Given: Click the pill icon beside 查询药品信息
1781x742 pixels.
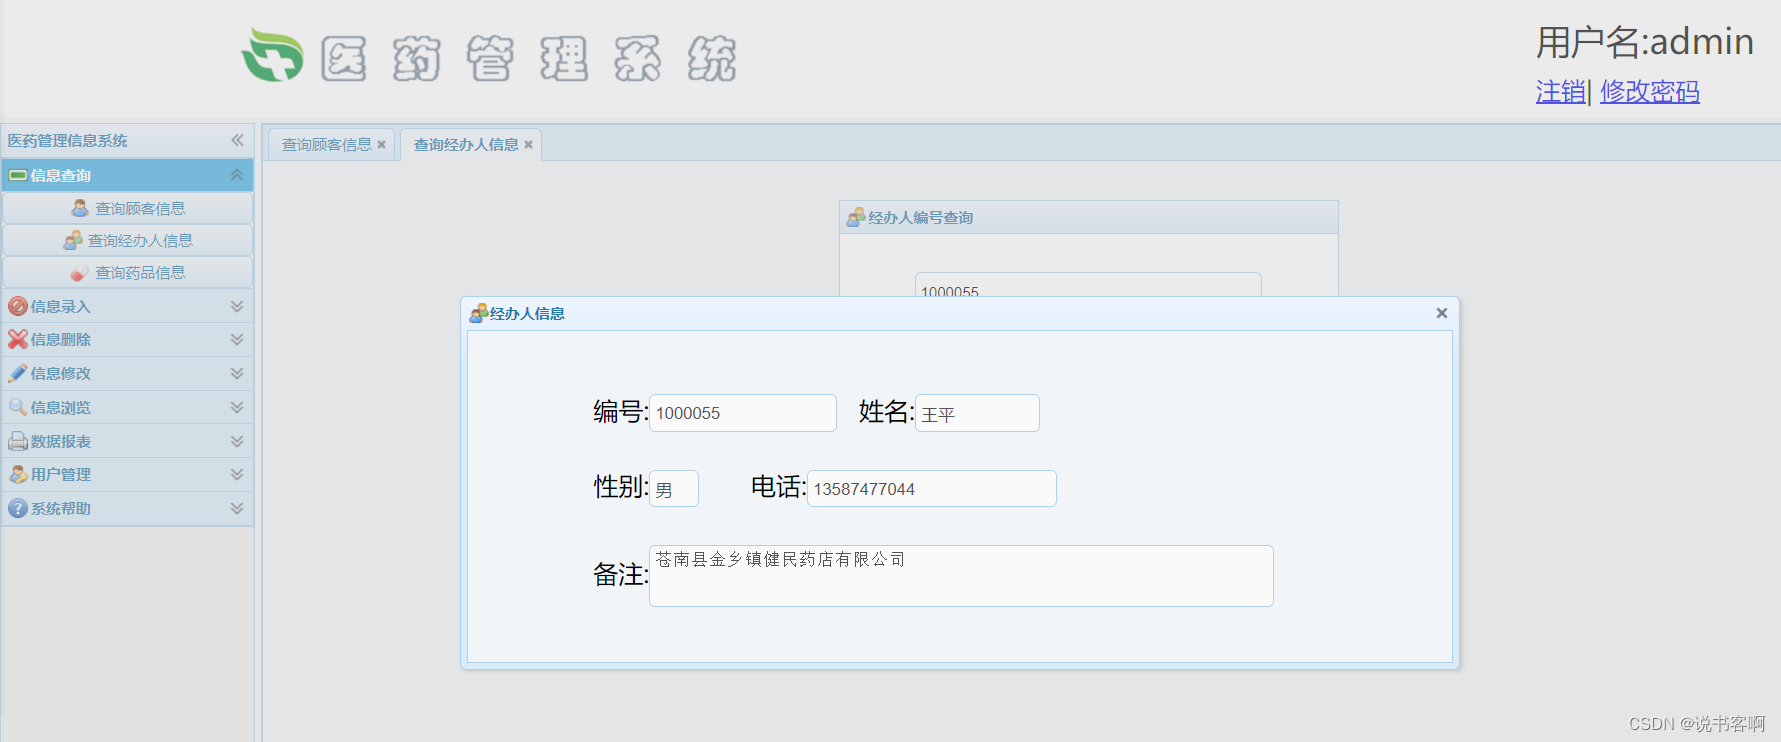Looking at the screenshot, I should tap(80, 272).
